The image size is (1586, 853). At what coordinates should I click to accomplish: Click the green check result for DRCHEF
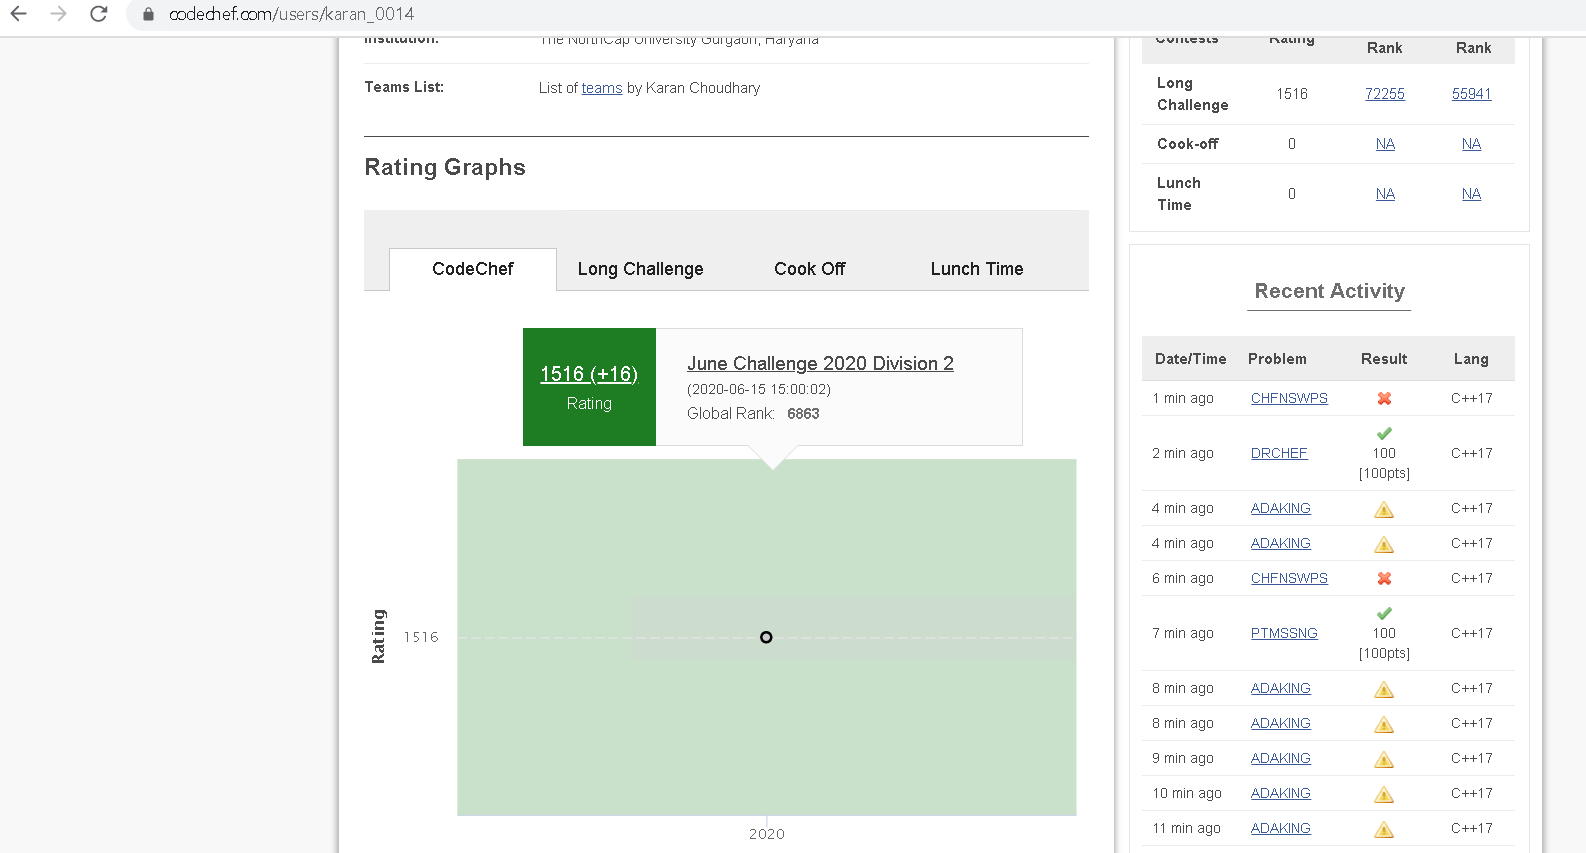(1384, 433)
